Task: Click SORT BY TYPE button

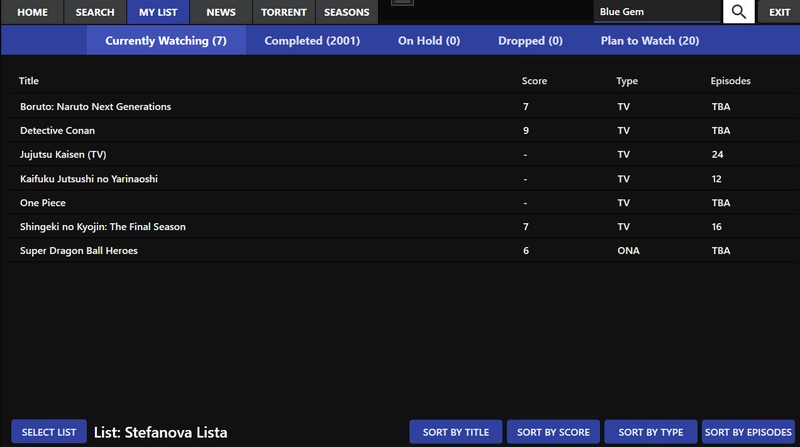Action: click(651, 432)
